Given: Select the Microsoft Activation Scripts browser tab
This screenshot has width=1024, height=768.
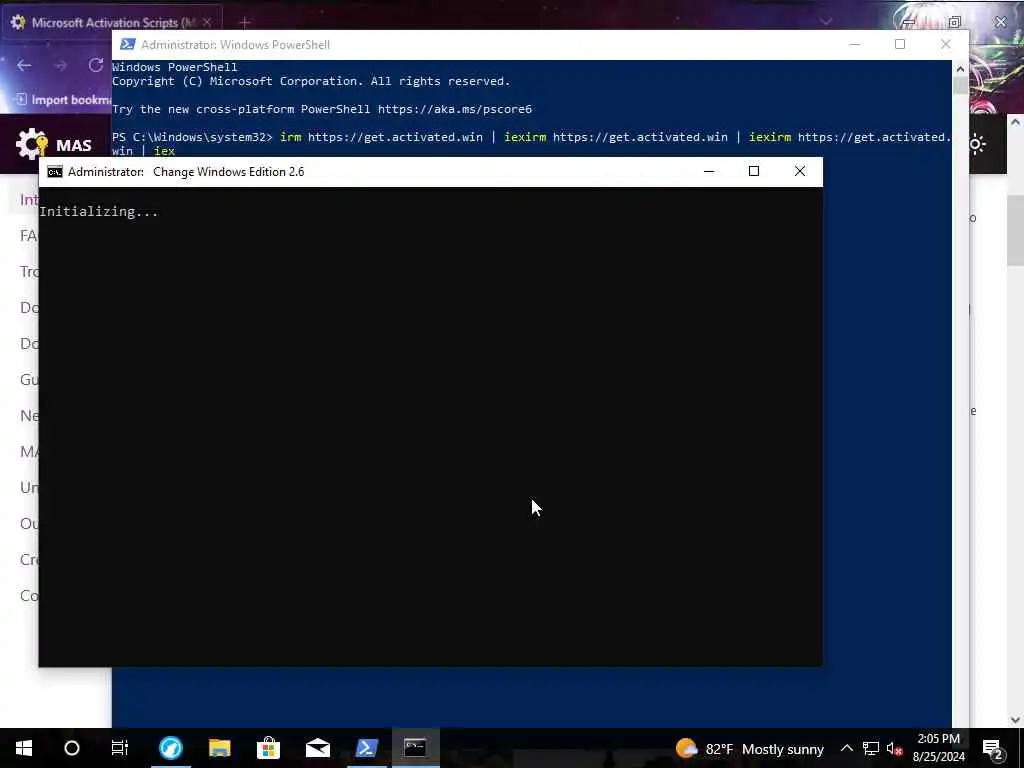Looking at the screenshot, I should [x=112, y=22].
